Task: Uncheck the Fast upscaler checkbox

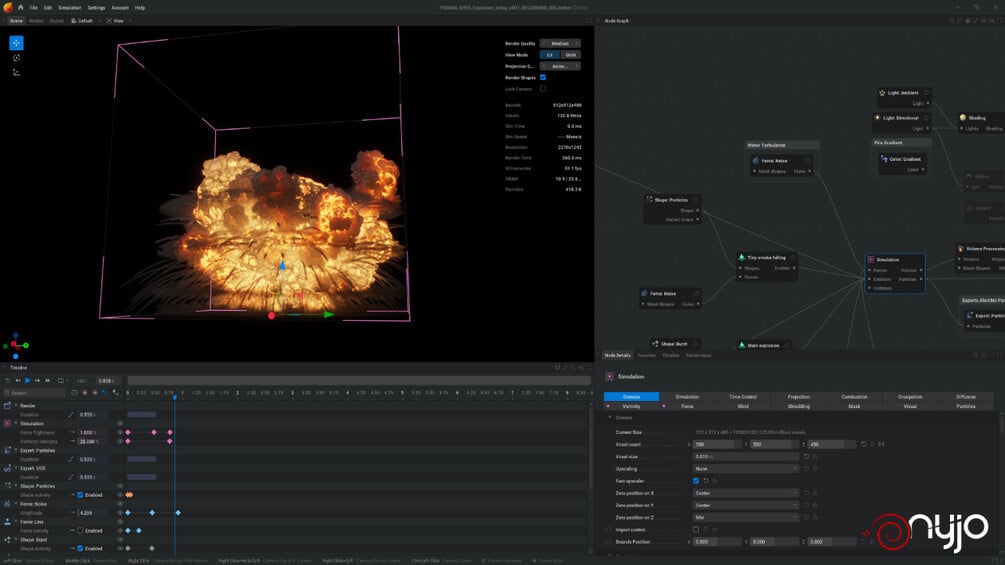Action: pos(696,480)
